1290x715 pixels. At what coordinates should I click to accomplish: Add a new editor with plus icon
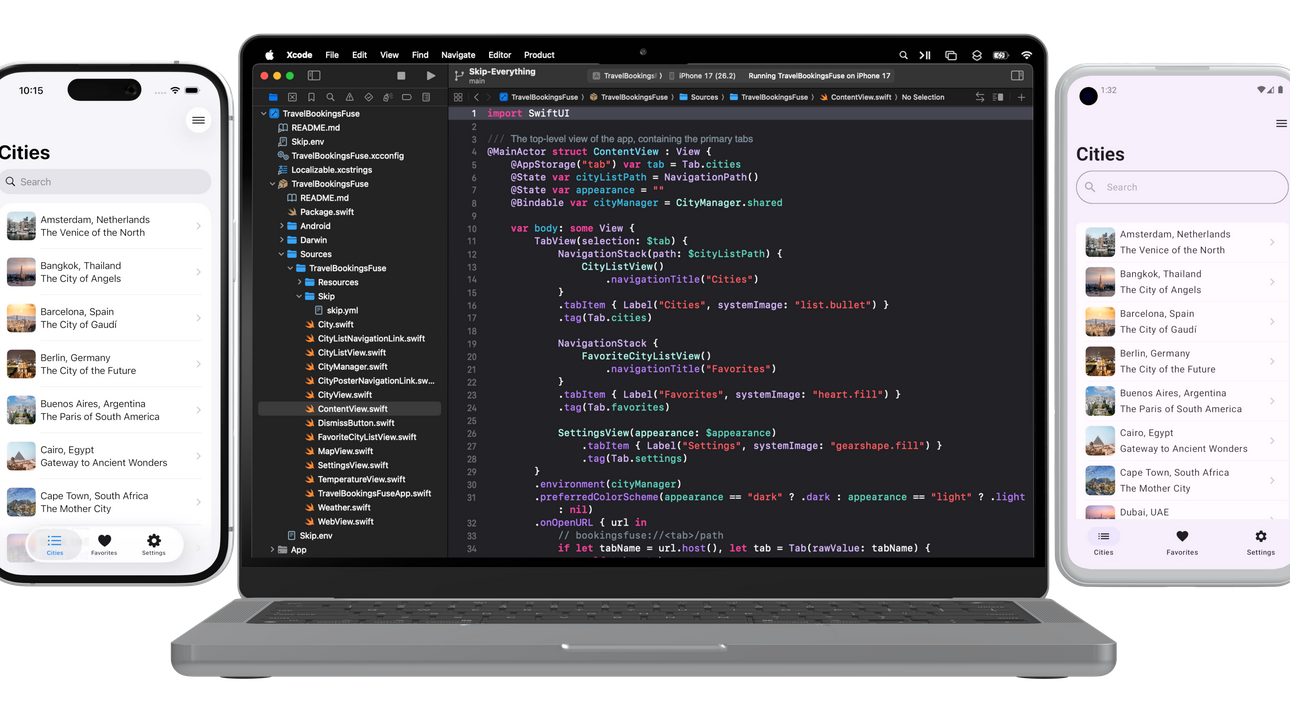click(1021, 98)
